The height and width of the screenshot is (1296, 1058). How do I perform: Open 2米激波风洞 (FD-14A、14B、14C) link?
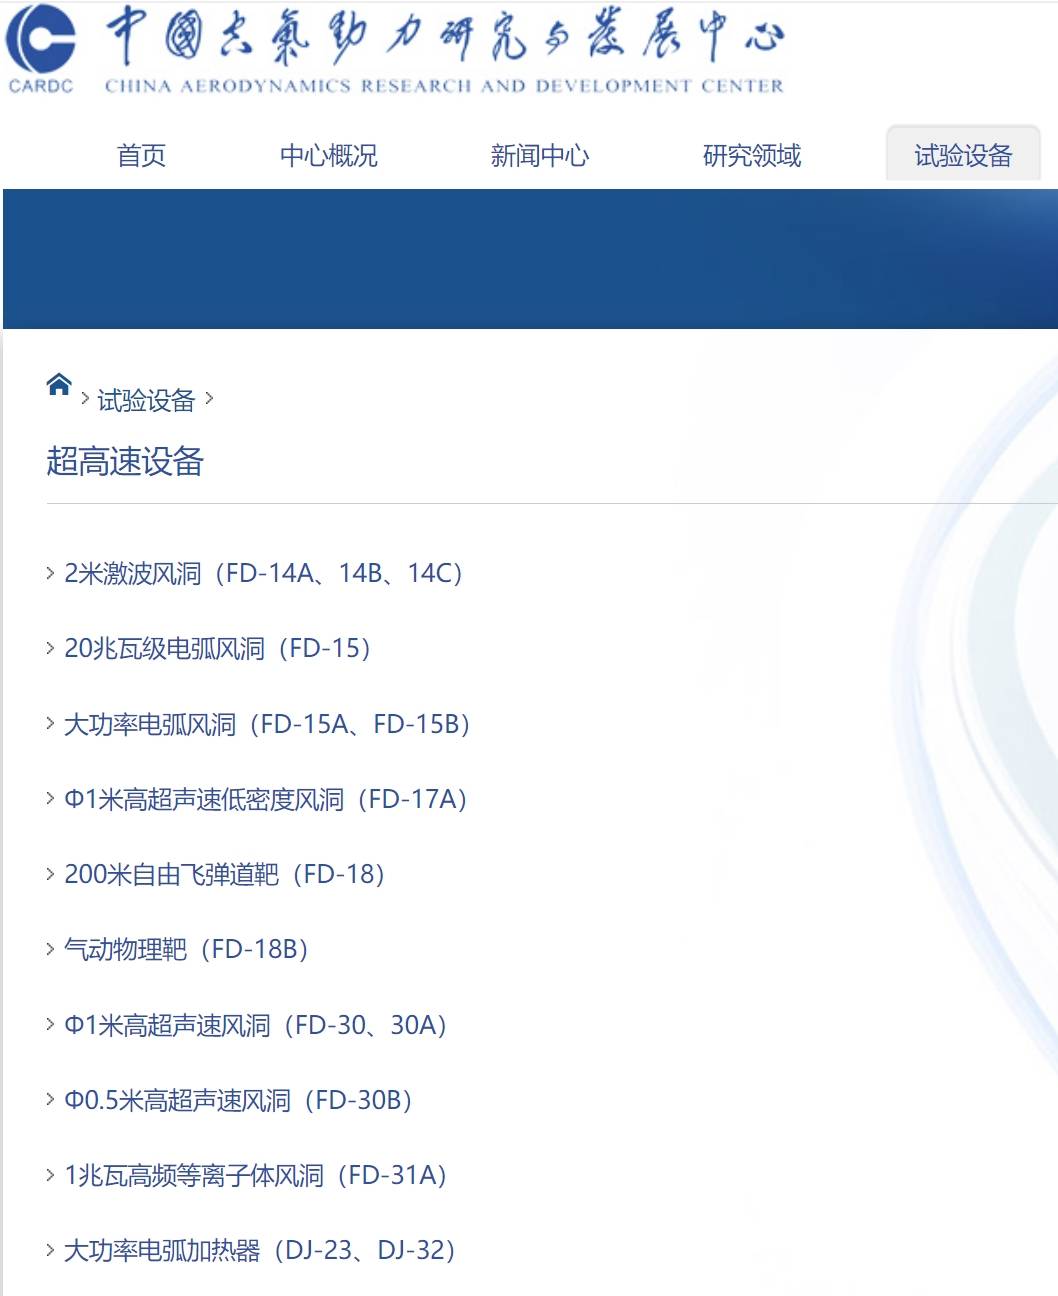(x=263, y=574)
